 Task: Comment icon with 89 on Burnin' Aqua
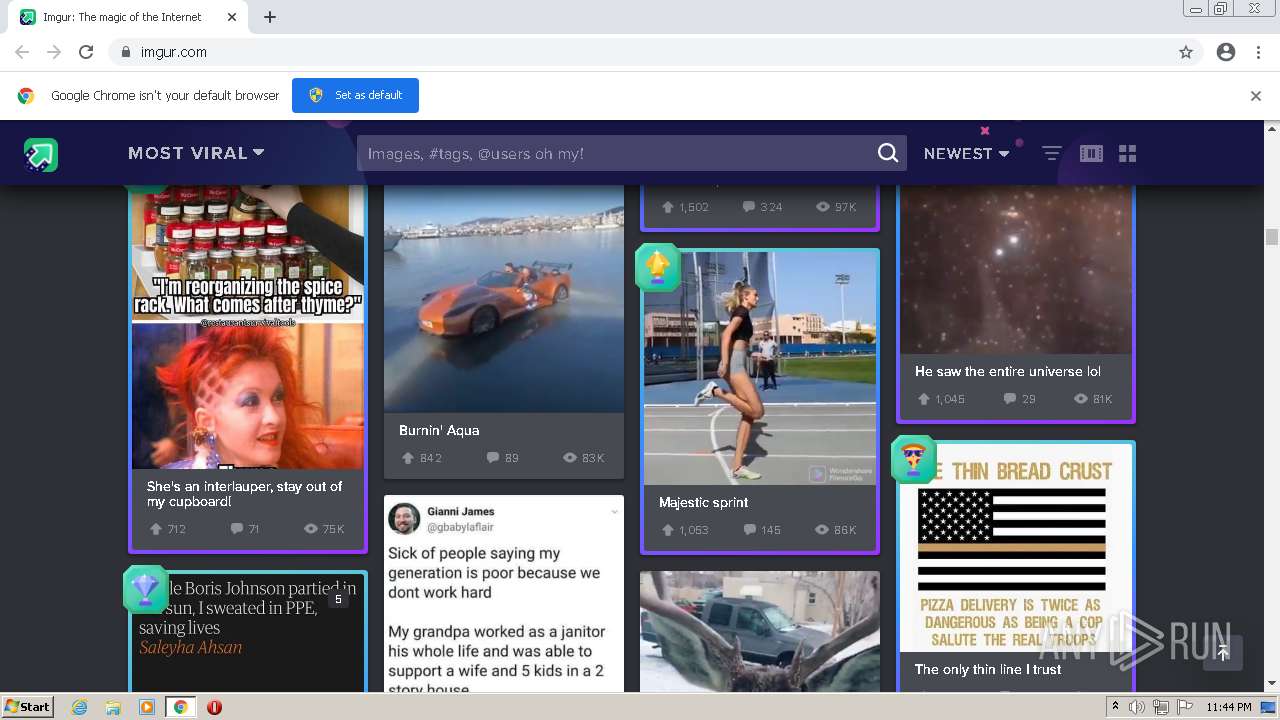click(492, 458)
